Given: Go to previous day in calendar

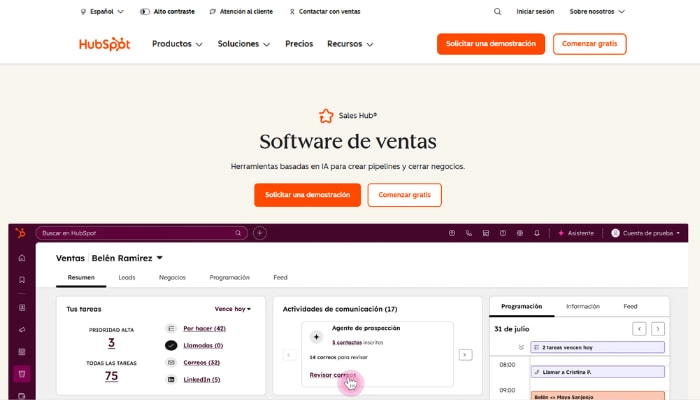Looking at the screenshot, I should point(639,329).
